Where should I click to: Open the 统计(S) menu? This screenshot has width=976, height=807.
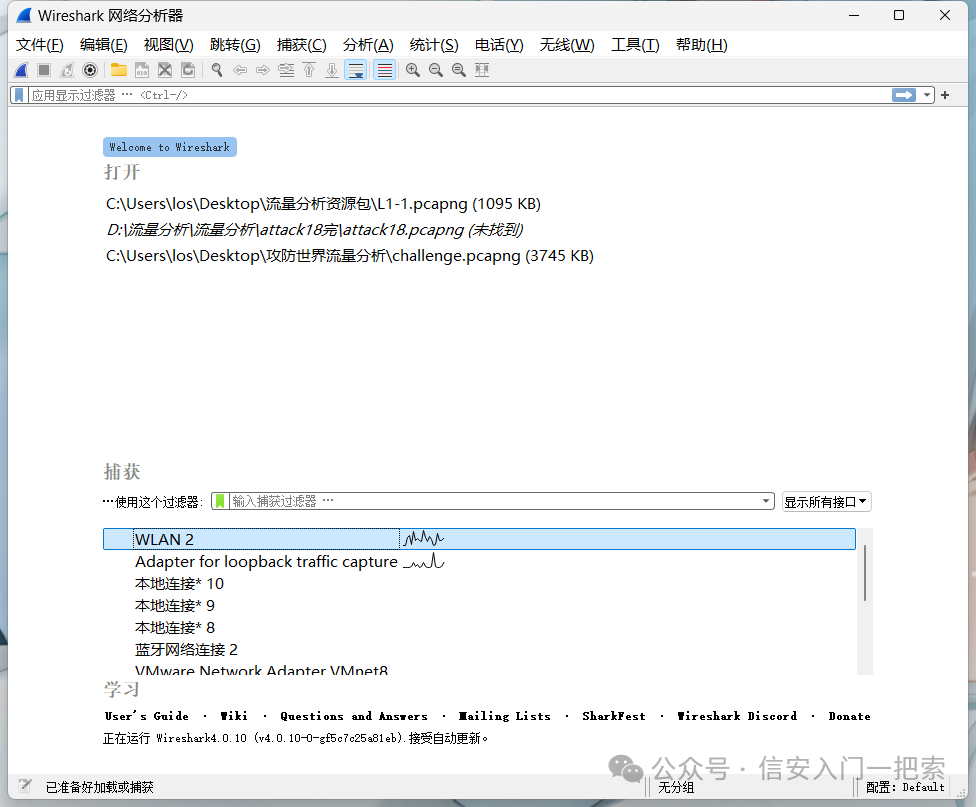pyautogui.click(x=434, y=45)
